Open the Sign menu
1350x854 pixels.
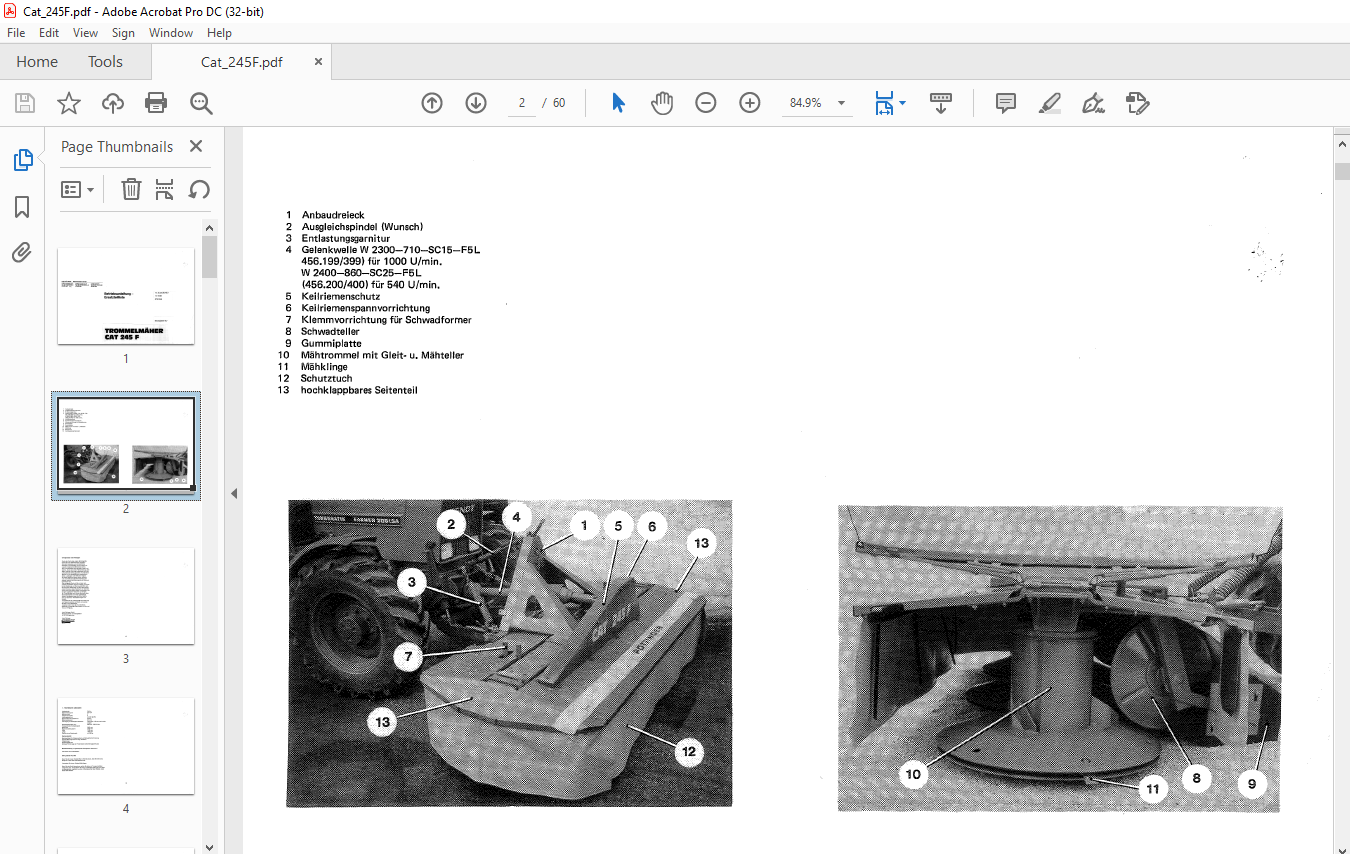point(123,33)
